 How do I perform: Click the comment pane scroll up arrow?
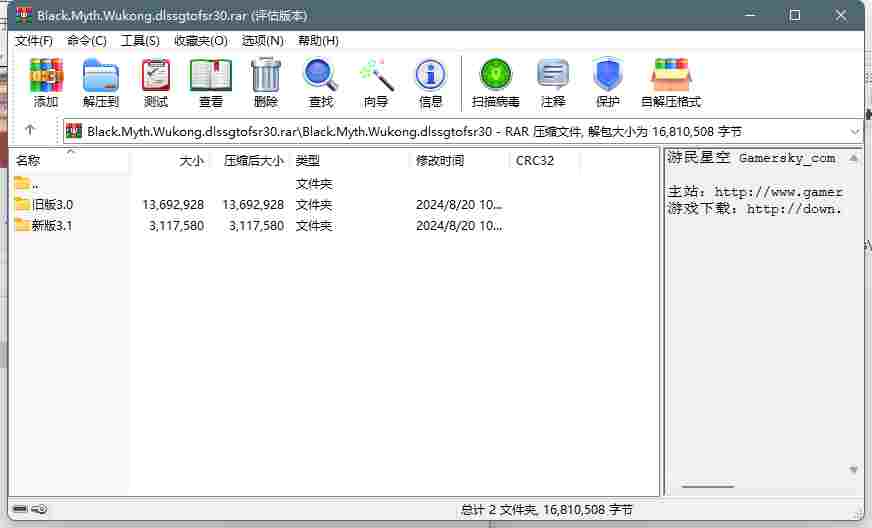(x=853, y=159)
